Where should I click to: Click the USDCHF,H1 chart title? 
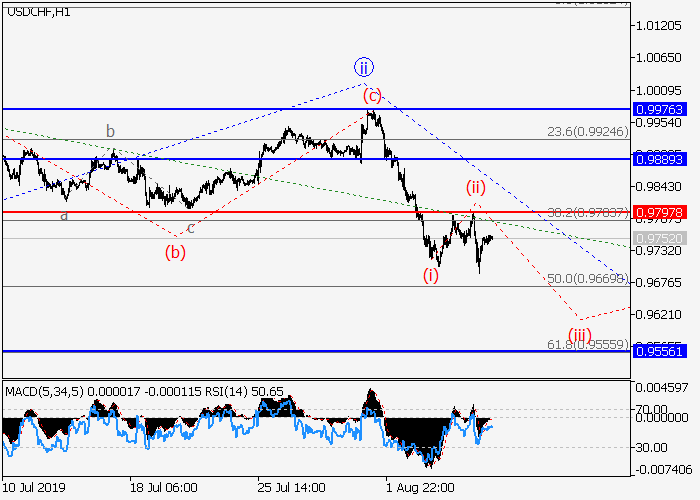tap(35, 10)
